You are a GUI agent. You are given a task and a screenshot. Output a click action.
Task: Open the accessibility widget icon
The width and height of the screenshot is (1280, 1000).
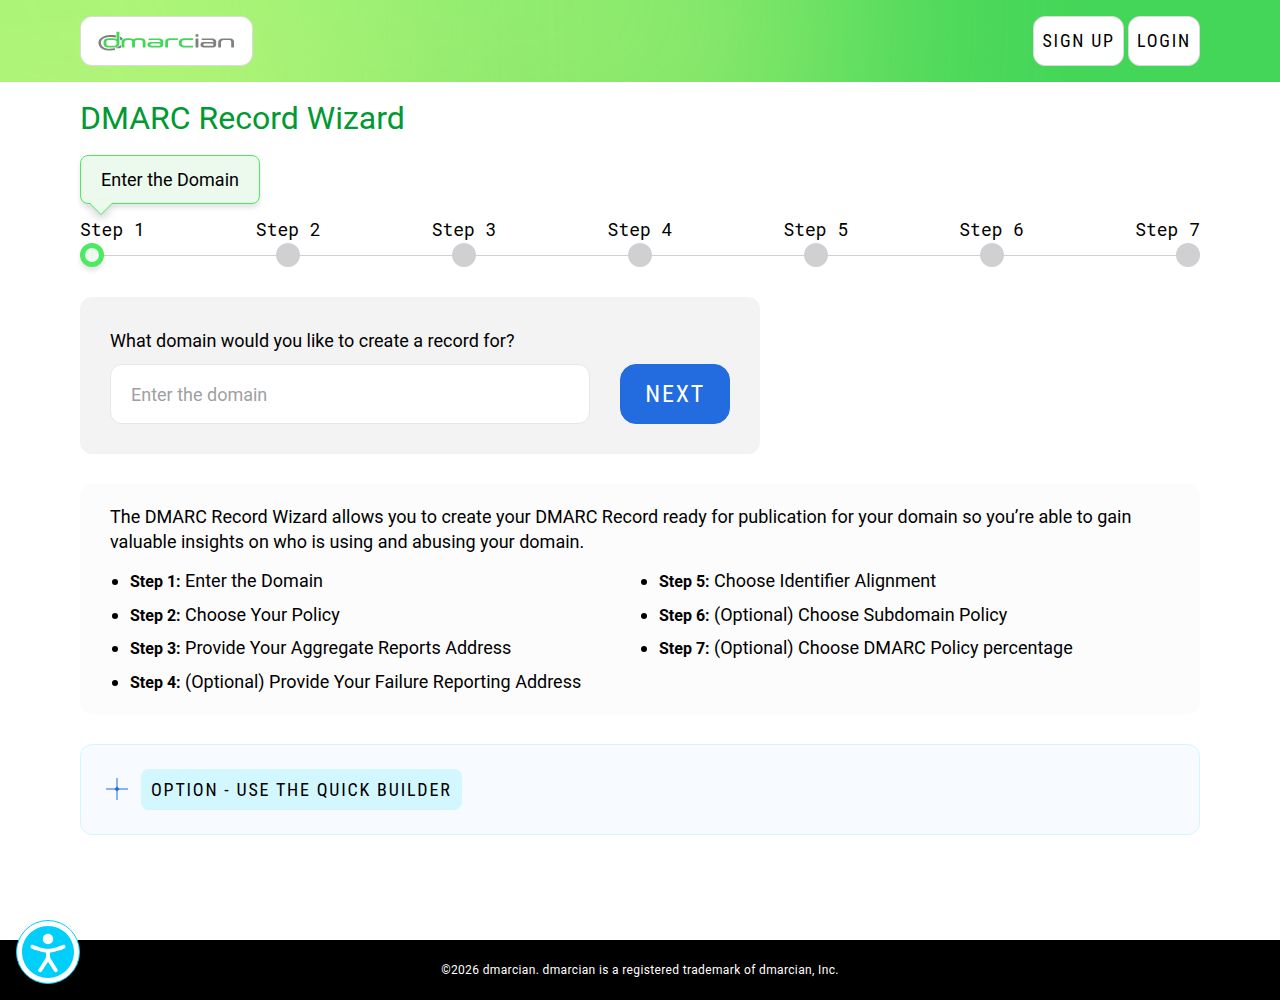click(x=48, y=952)
